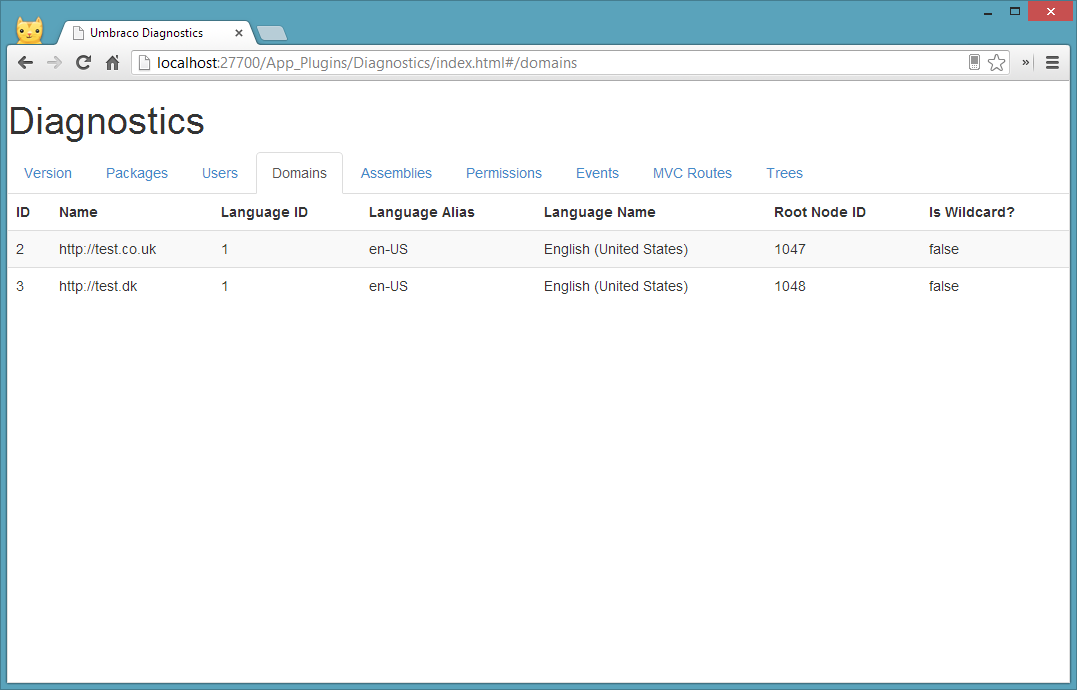Select the http://test.co.uk domain name cell
This screenshot has height=690, width=1077.
point(108,249)
